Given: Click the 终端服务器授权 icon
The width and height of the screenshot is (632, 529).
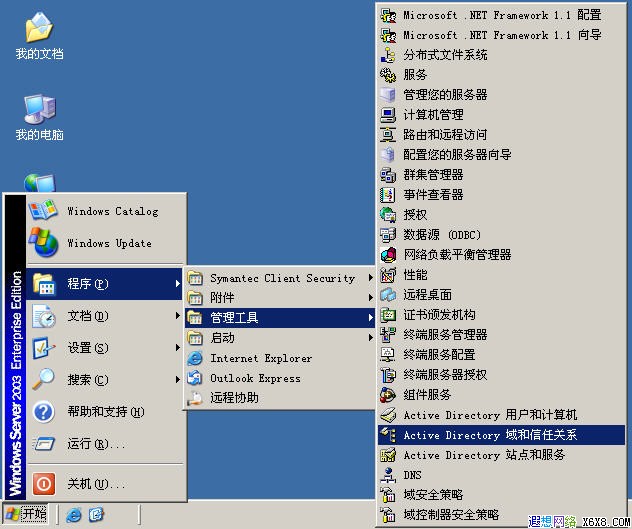Looking at the screenshot, I should [x=388, y=375].
